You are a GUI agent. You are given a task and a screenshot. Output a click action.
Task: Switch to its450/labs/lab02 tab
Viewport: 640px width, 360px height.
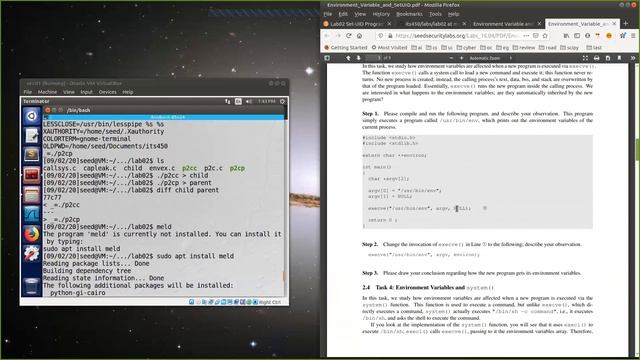coord(432,24)
